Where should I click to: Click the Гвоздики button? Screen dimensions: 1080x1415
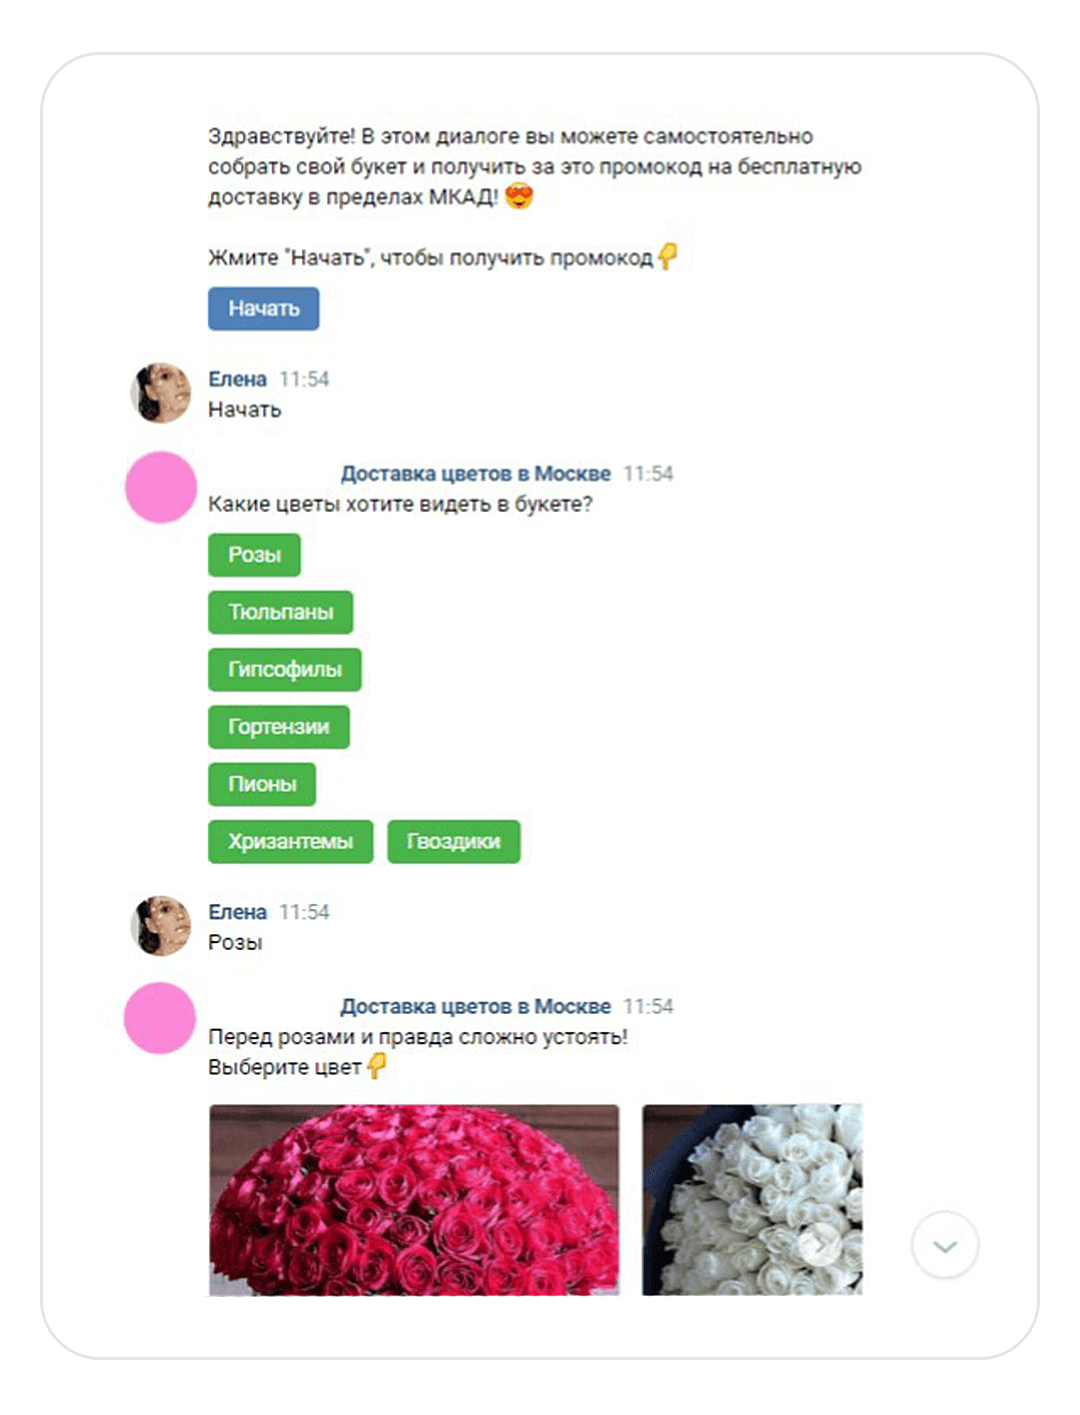(453, 842)
